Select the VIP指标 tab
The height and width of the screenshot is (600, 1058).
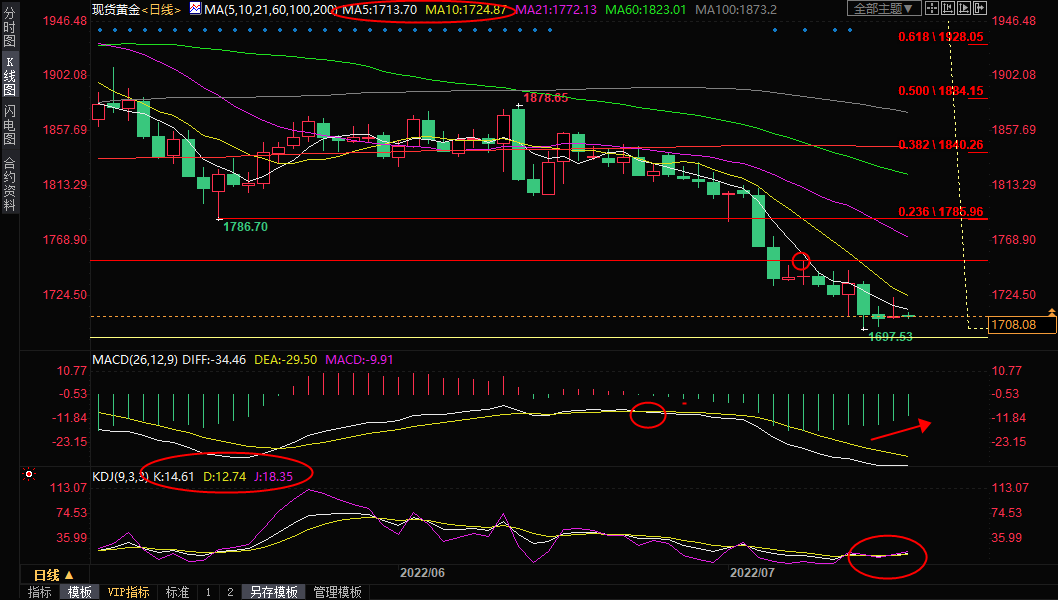pyautogui.click(x=129, y=592)
